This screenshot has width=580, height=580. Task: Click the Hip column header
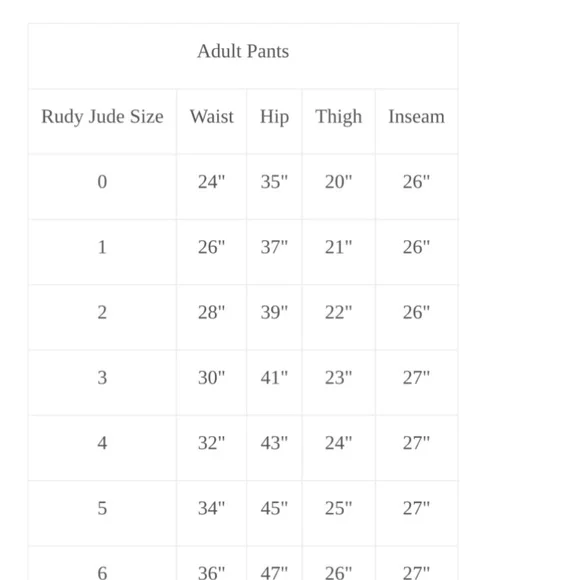click(x=274, y=117)
